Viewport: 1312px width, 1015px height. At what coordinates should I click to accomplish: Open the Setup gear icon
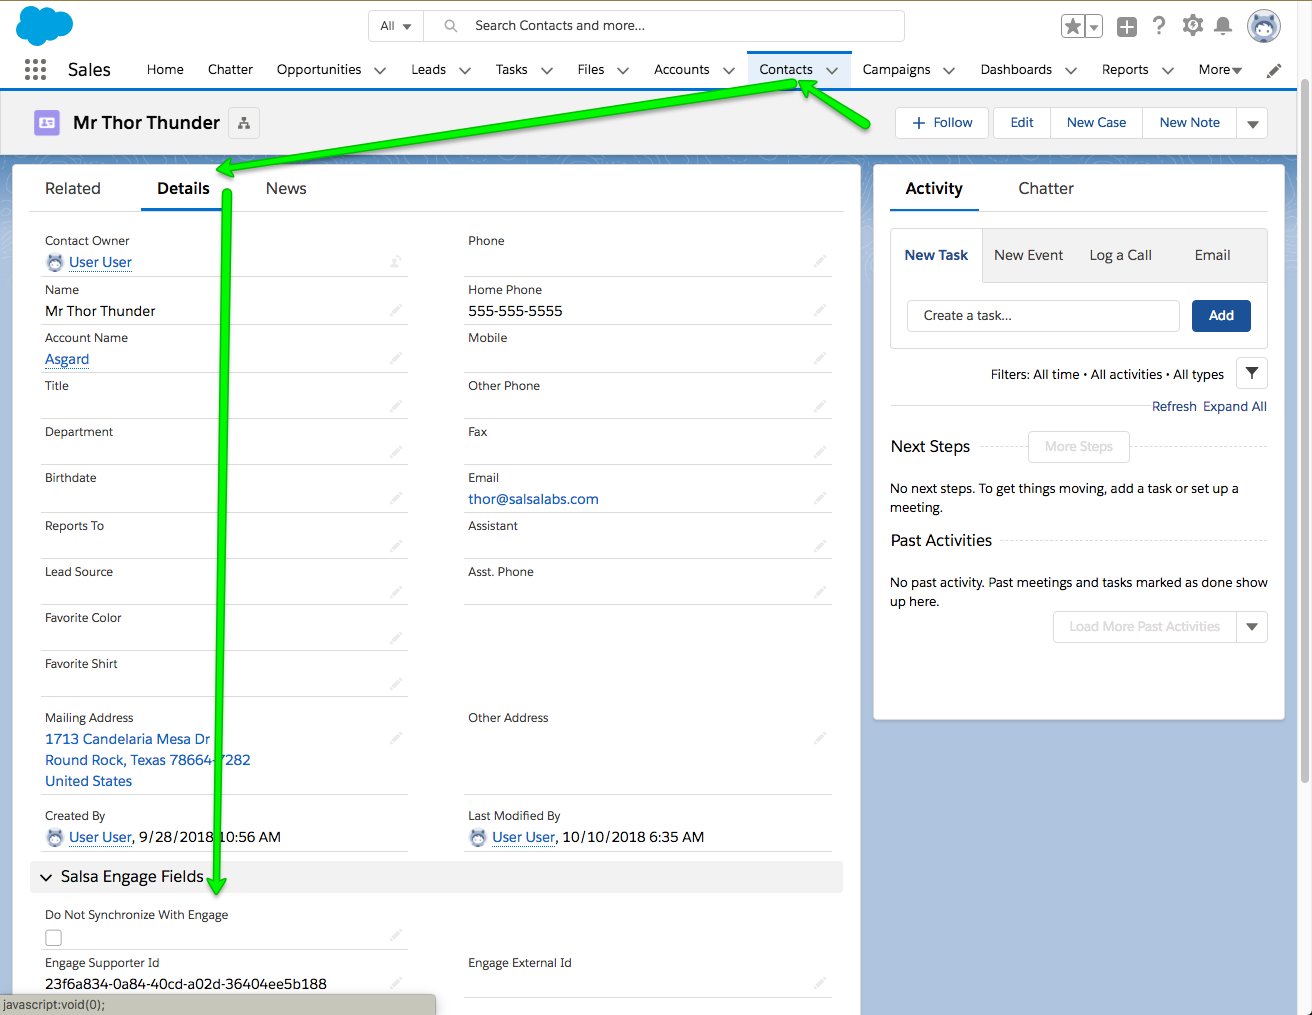1192,26
